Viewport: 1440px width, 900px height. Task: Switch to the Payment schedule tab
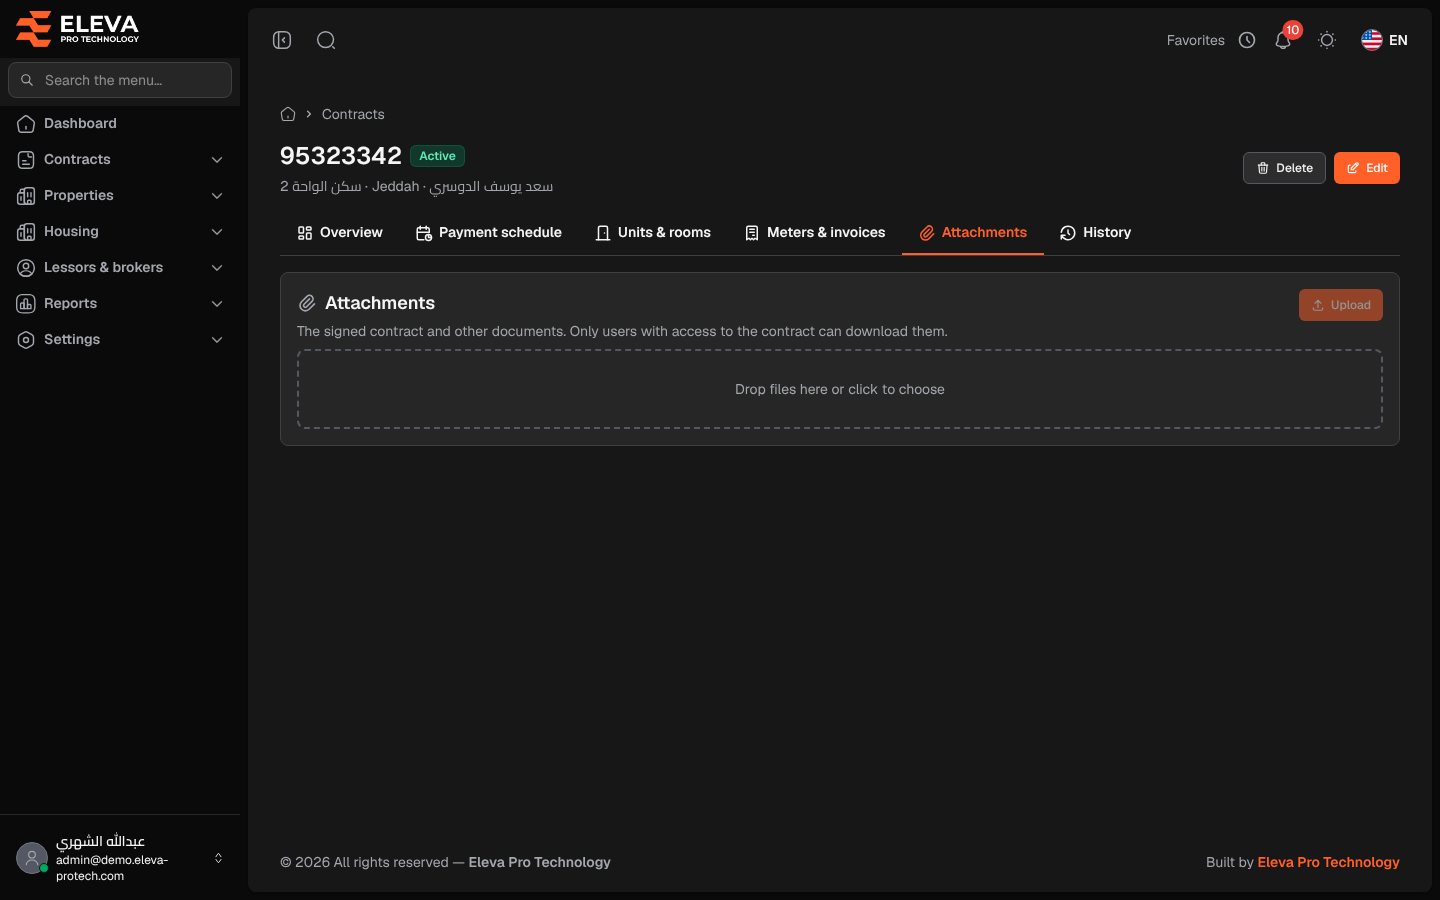[489, 233]
